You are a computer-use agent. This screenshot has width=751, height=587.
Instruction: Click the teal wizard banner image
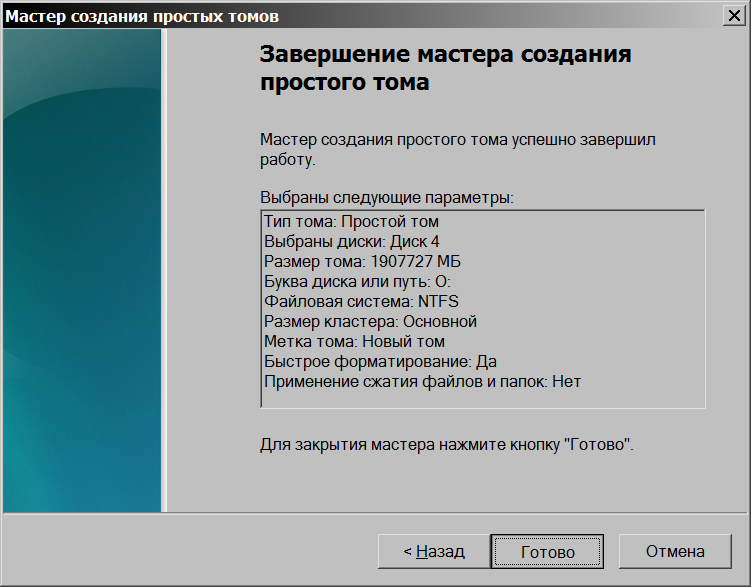(x=82, y=270)
